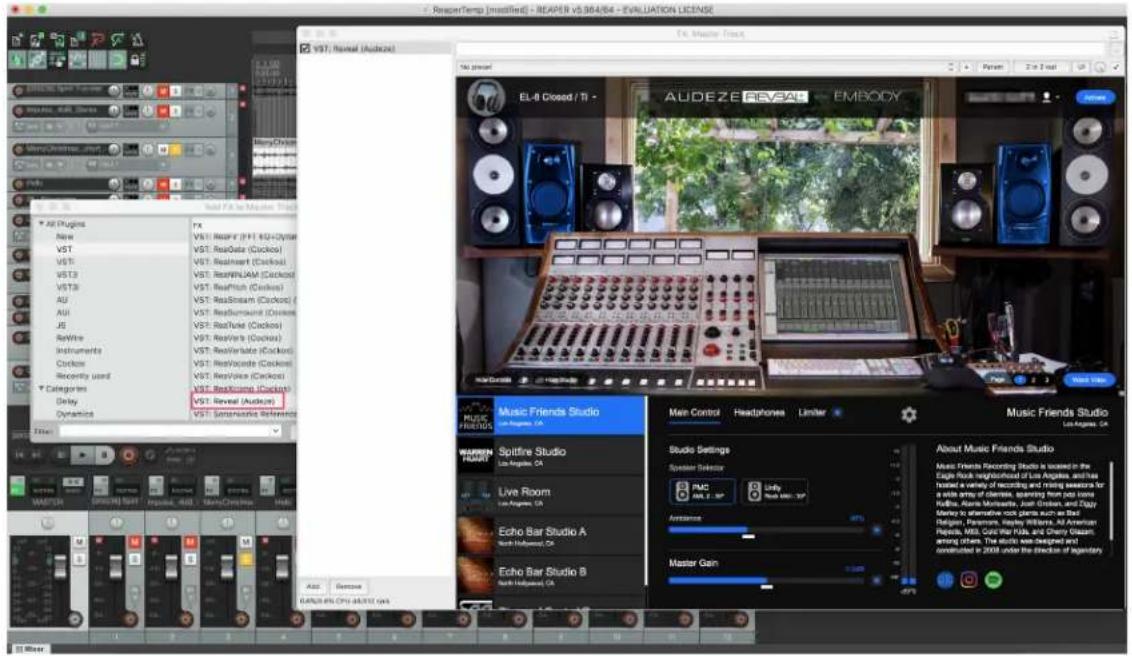Open Project Settings from the toolbar
Screen dimensions: 1132x656
click(x=77, y=40)
